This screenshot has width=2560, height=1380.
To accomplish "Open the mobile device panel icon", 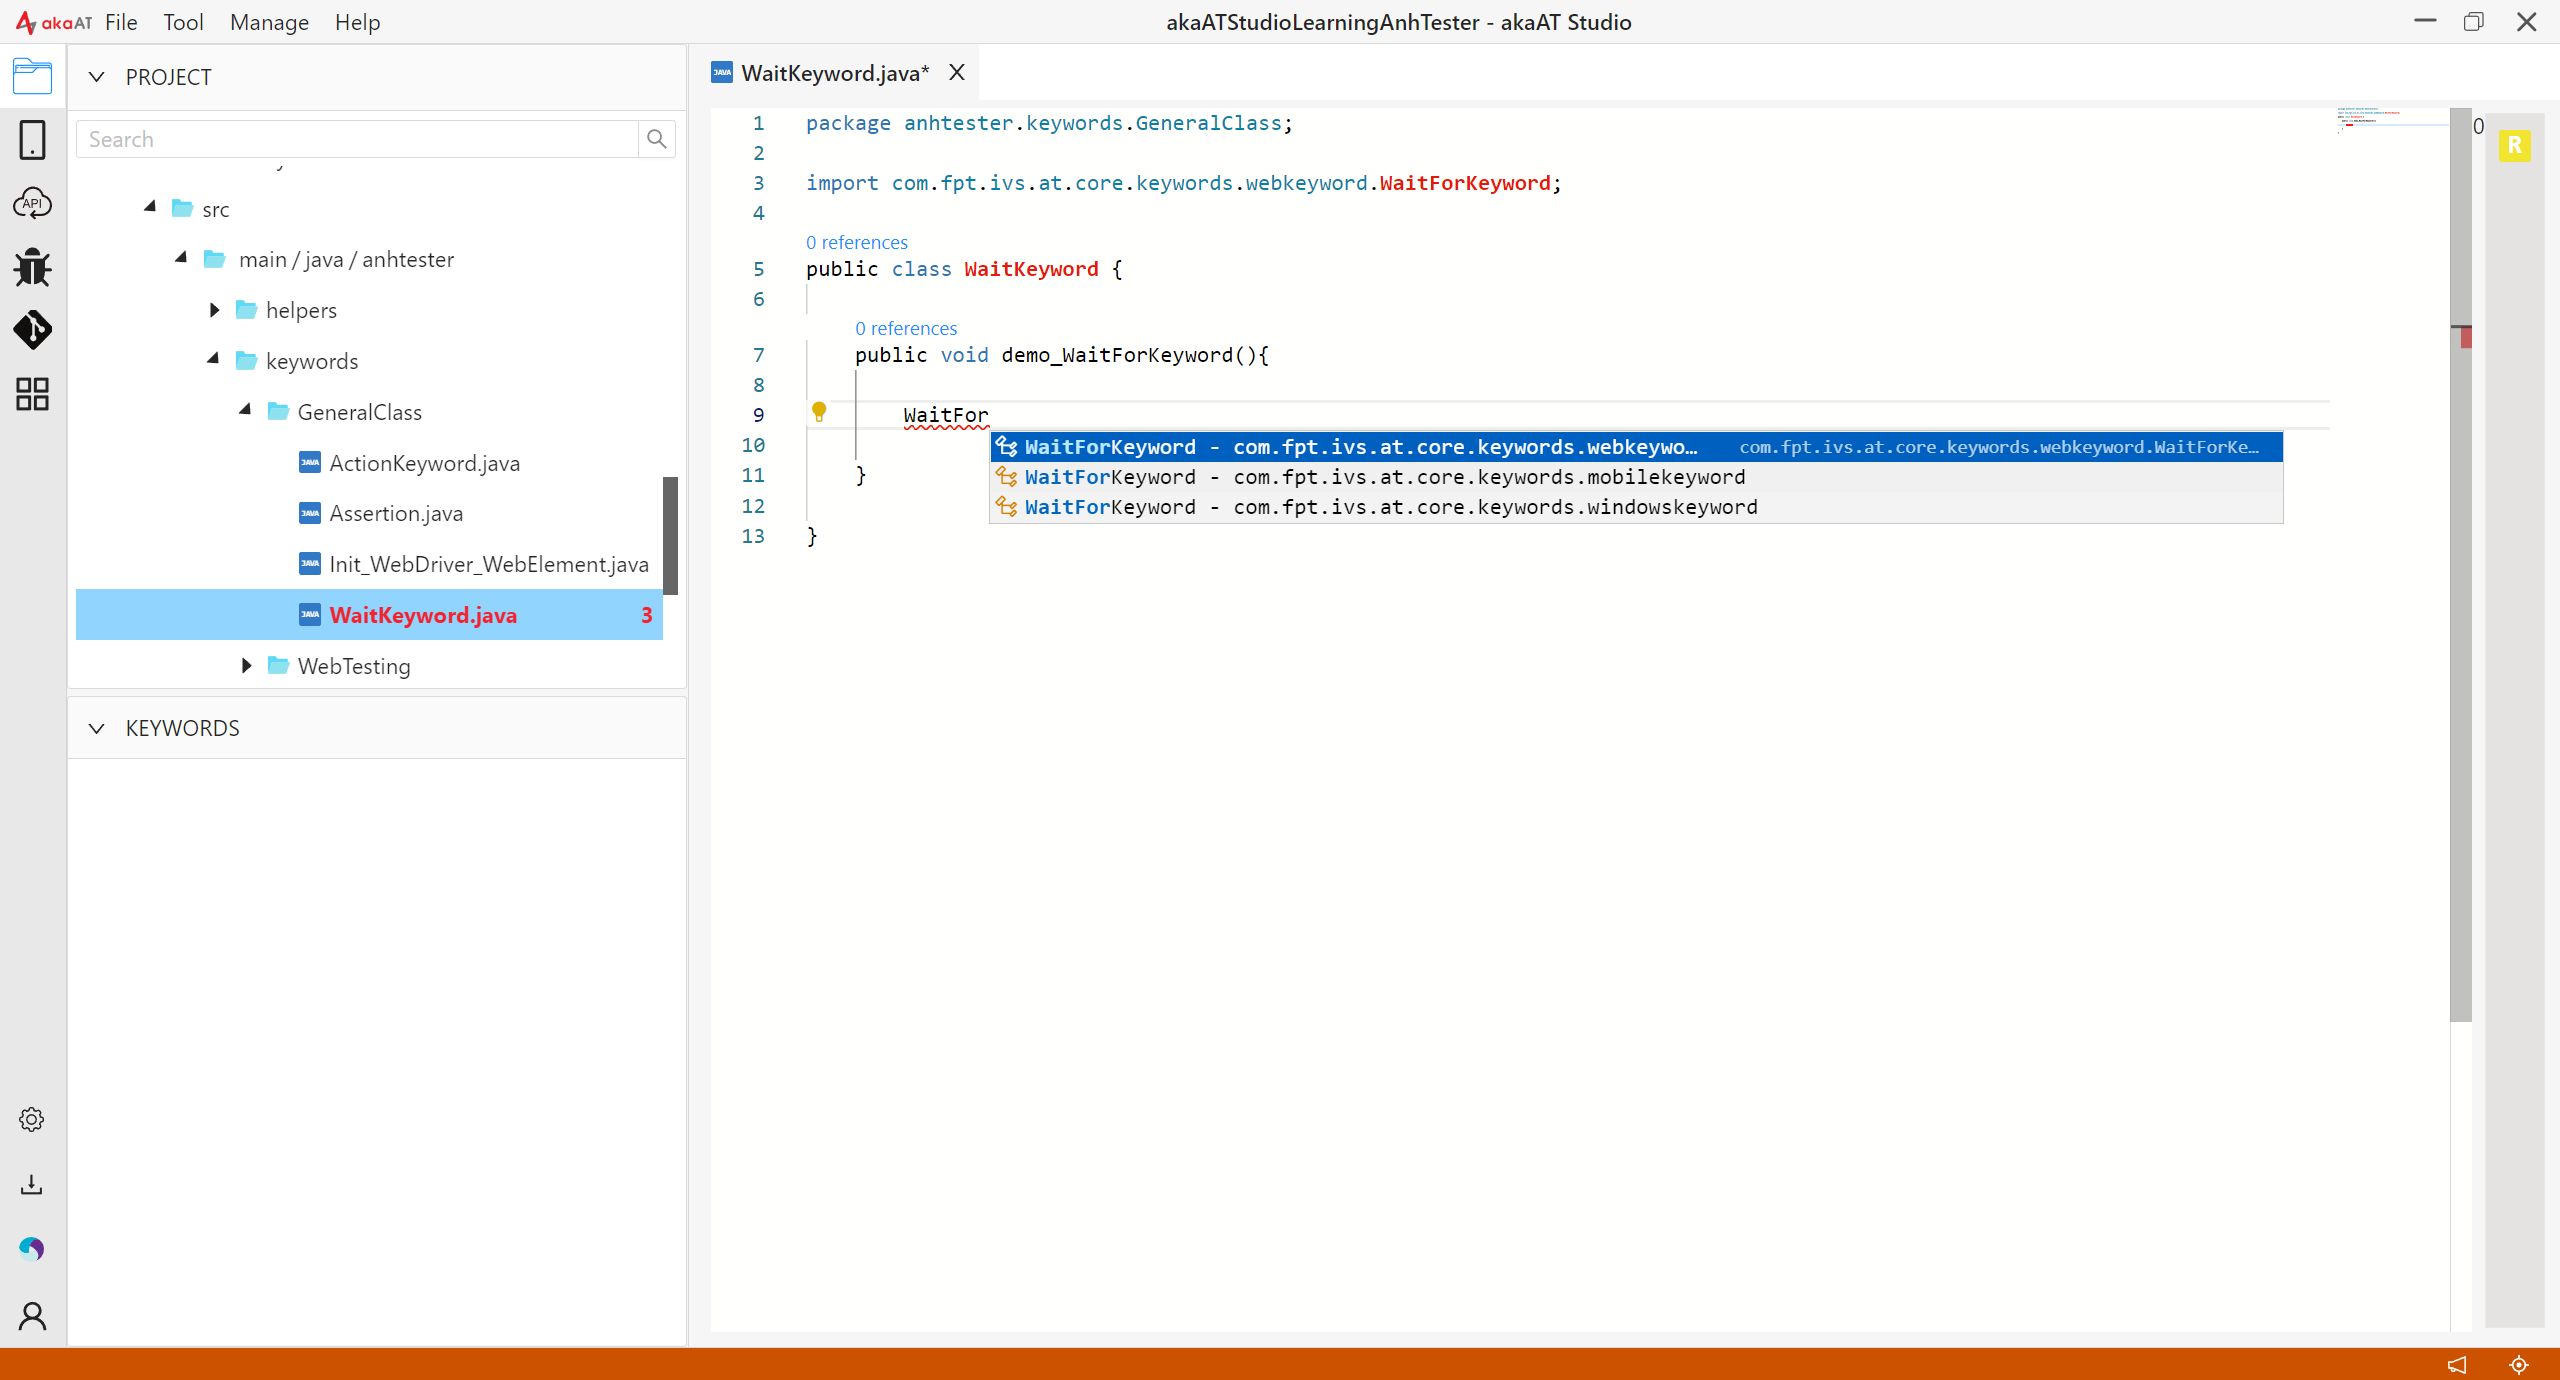I will (x=32, y=140).
